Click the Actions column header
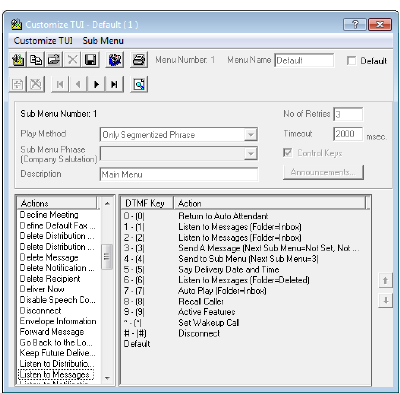This screenshot has width=400, height=393. click(x=58, y=203)
